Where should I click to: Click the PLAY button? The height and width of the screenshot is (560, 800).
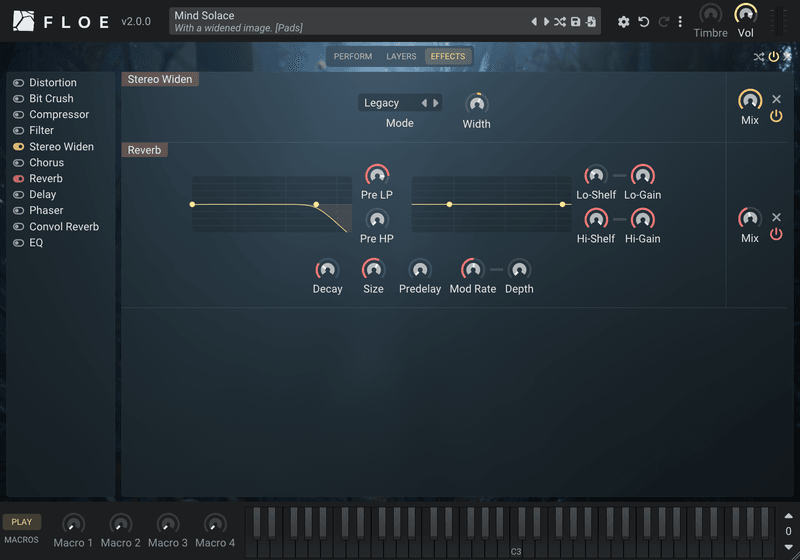(x=21, y=522)
